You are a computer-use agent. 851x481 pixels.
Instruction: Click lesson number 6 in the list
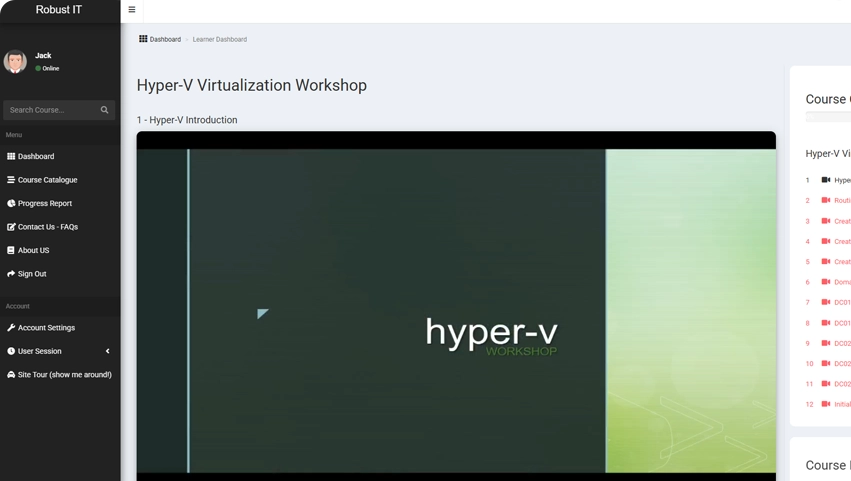(808, 282)
